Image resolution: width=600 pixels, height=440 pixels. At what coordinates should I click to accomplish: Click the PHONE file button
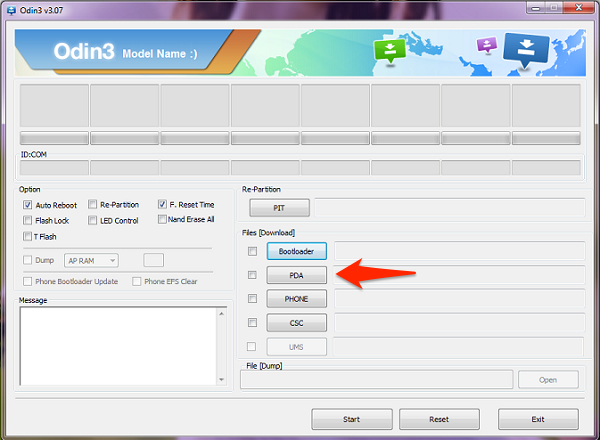coord(297,299)
